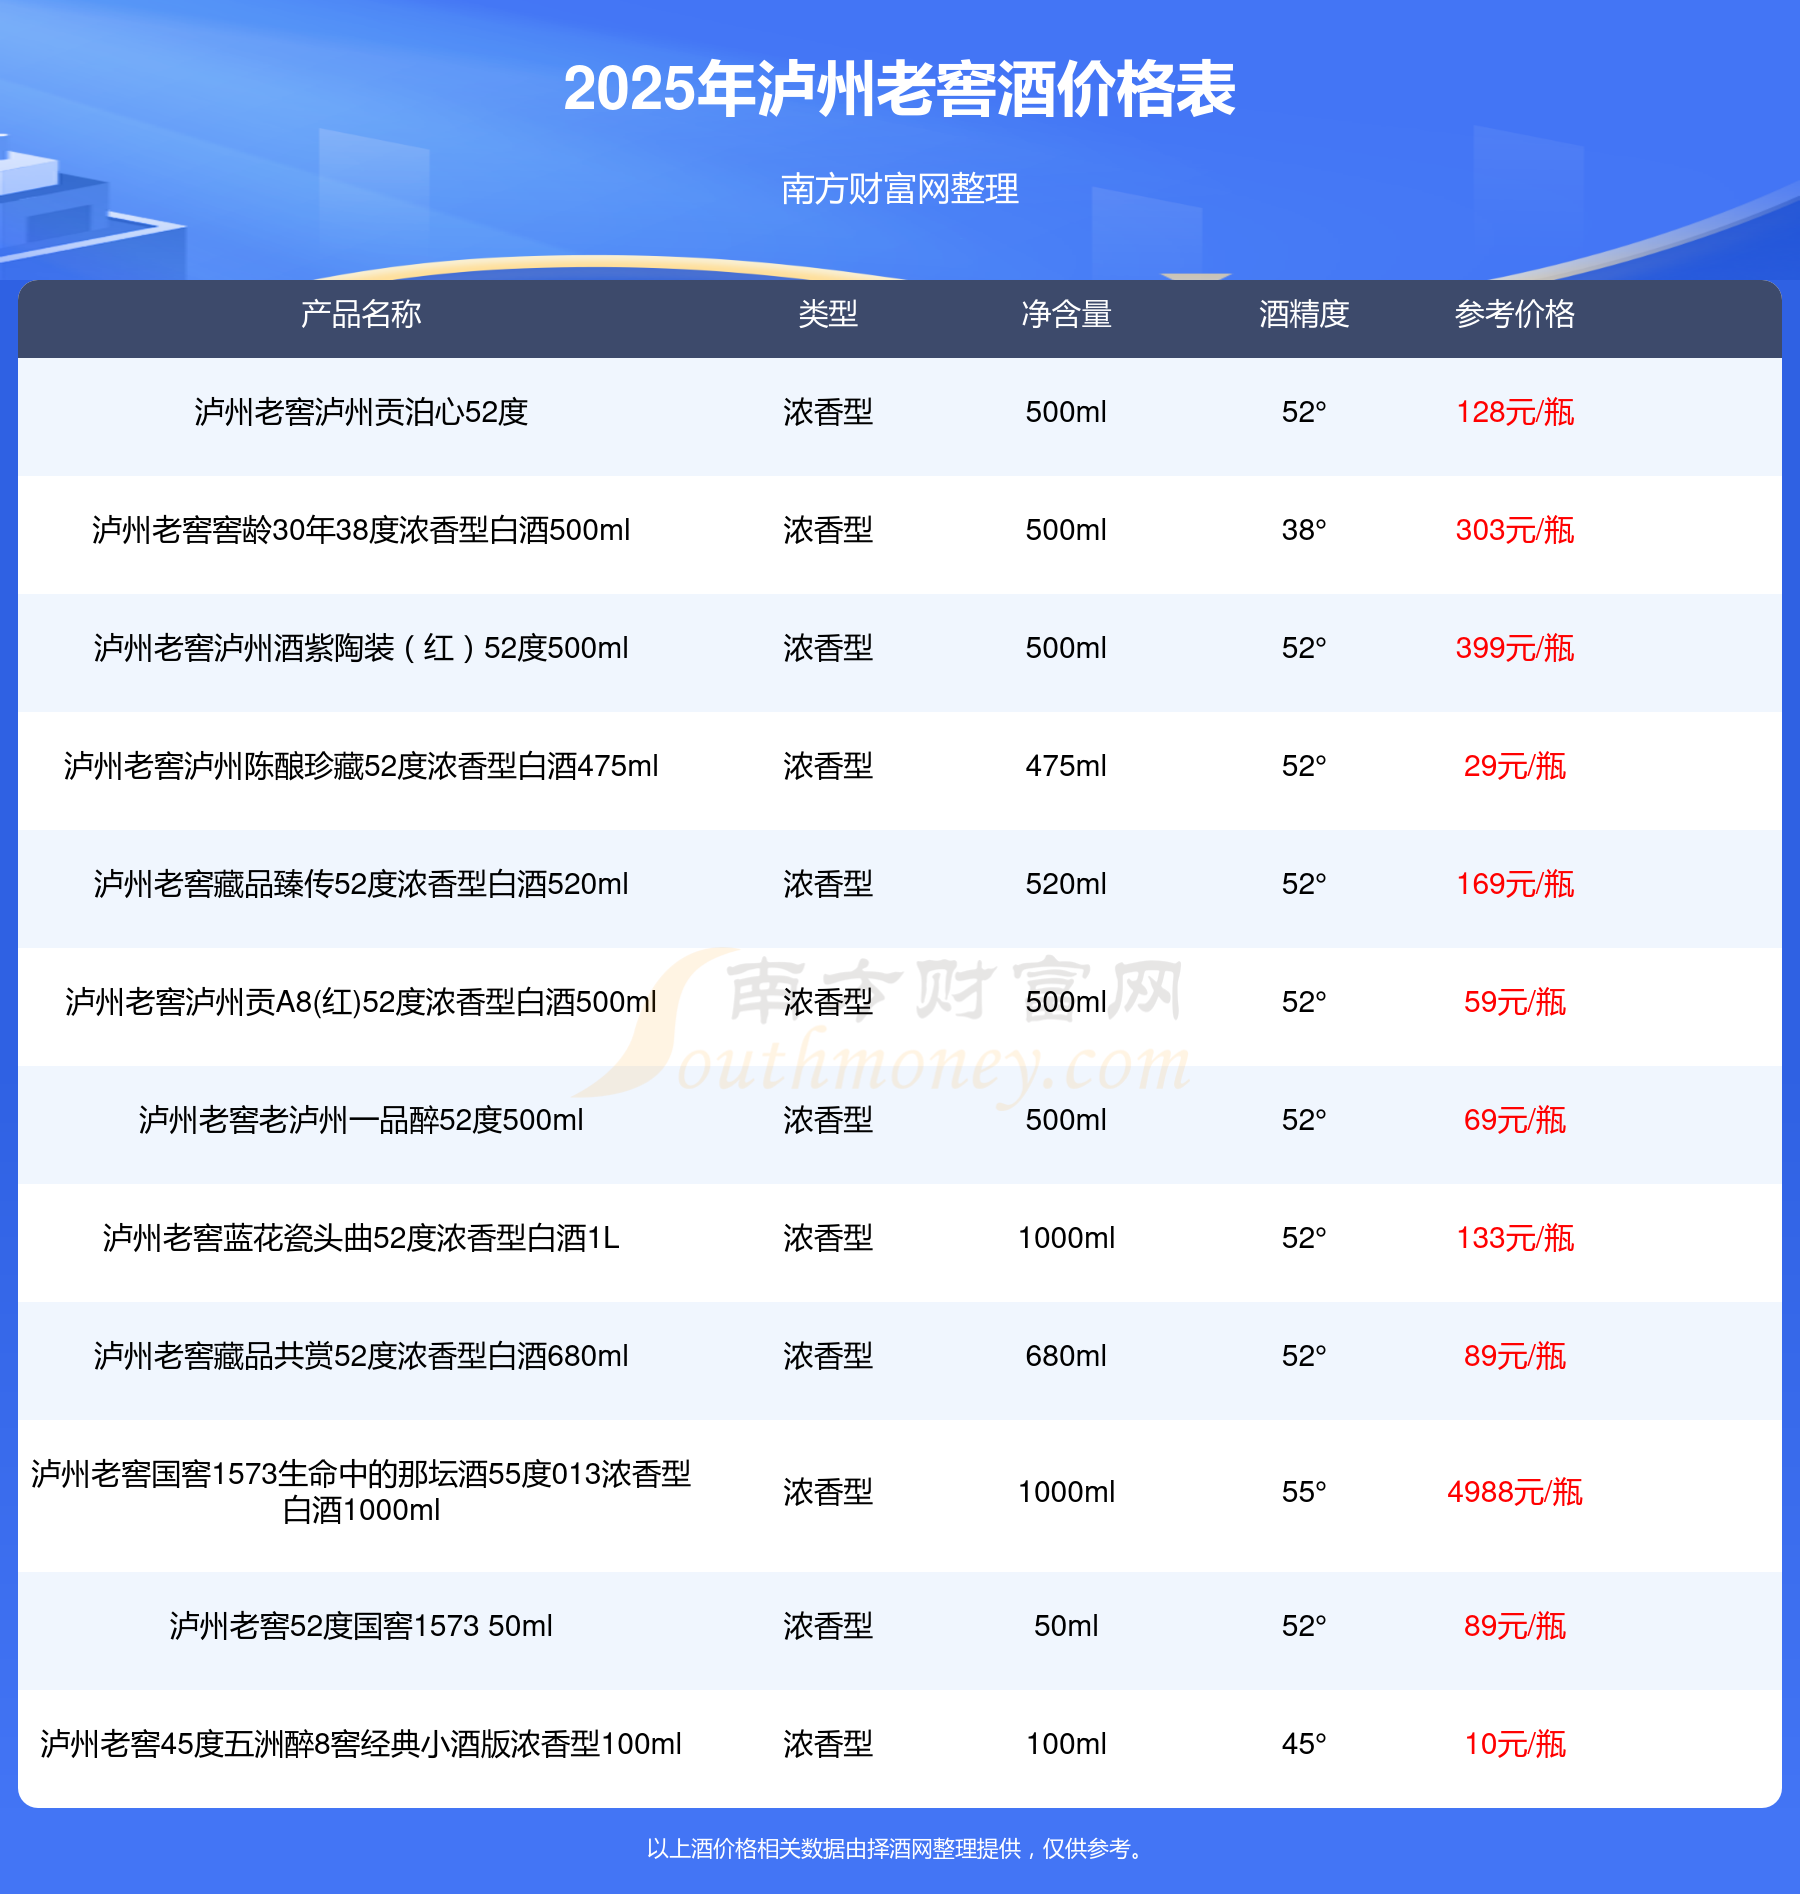Click the price "4988元/瓶"
The image size is (1800, 1894).
[1515, 1492]
